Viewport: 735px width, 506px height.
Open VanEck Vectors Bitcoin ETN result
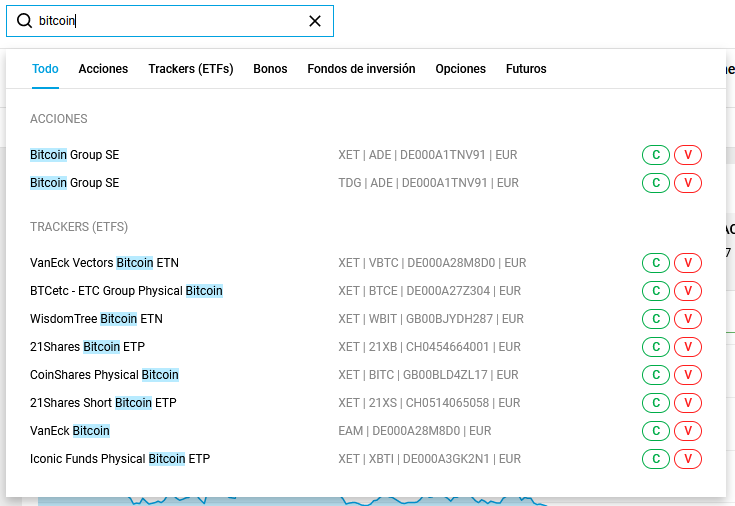[104, 263]
